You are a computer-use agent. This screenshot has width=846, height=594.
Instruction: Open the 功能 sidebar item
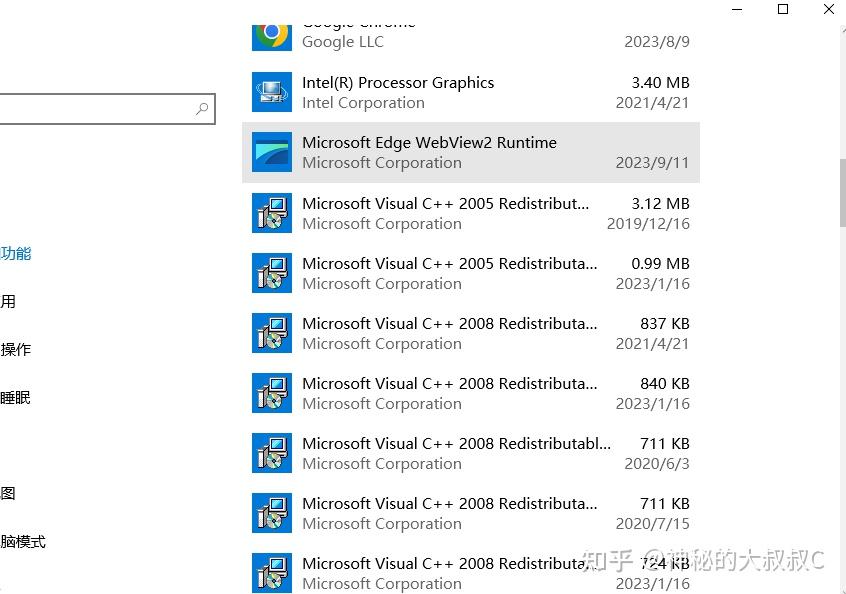[x=16, y=254]
